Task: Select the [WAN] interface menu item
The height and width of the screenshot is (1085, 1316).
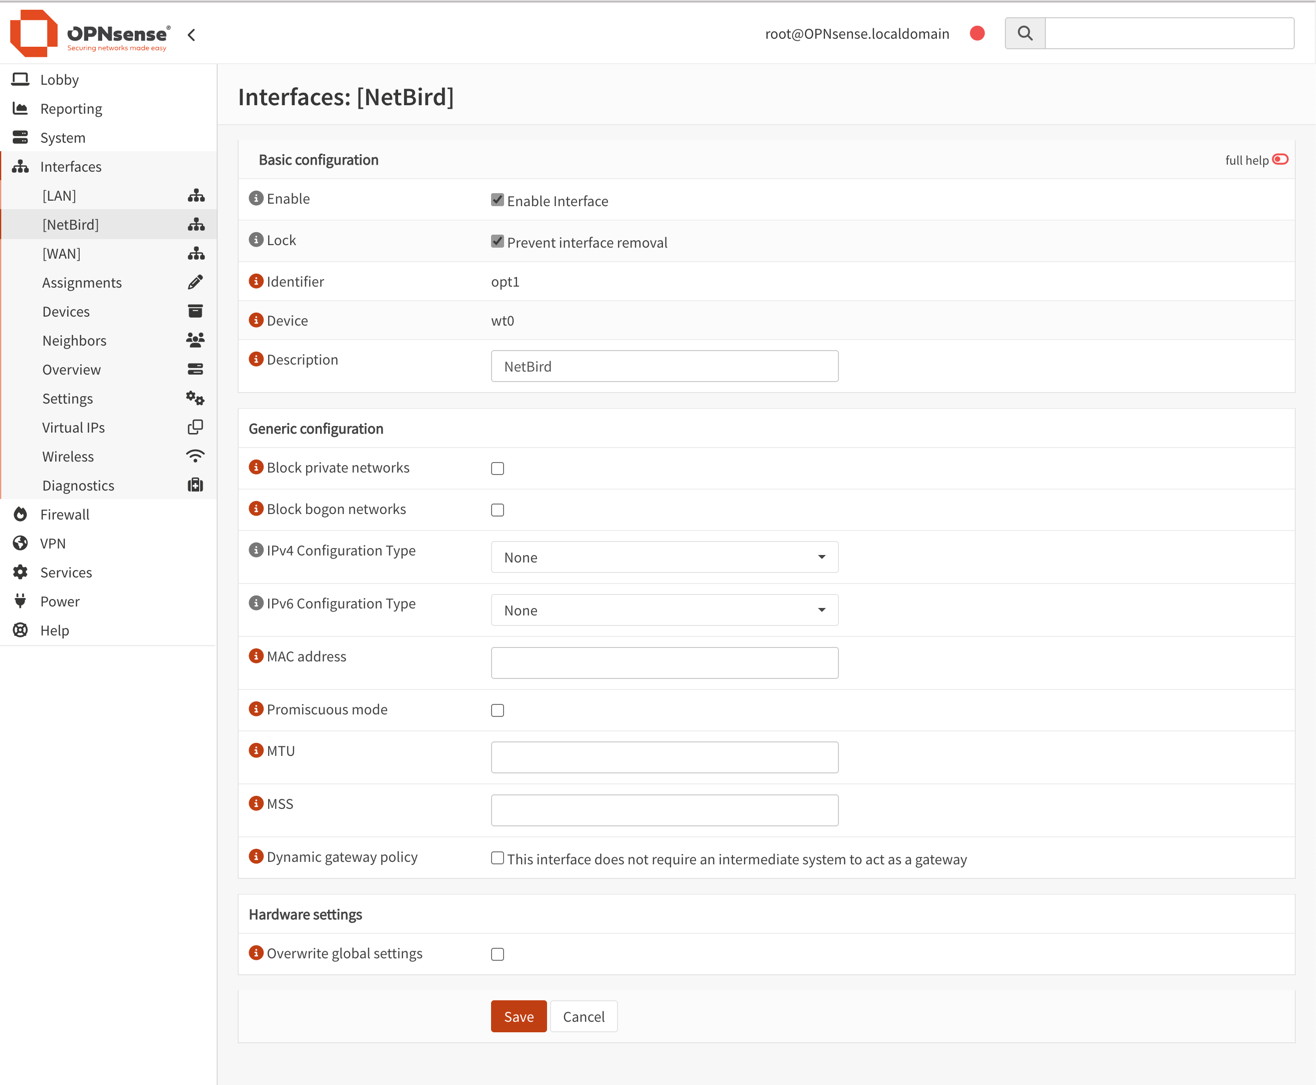Action: pos(62,254)
